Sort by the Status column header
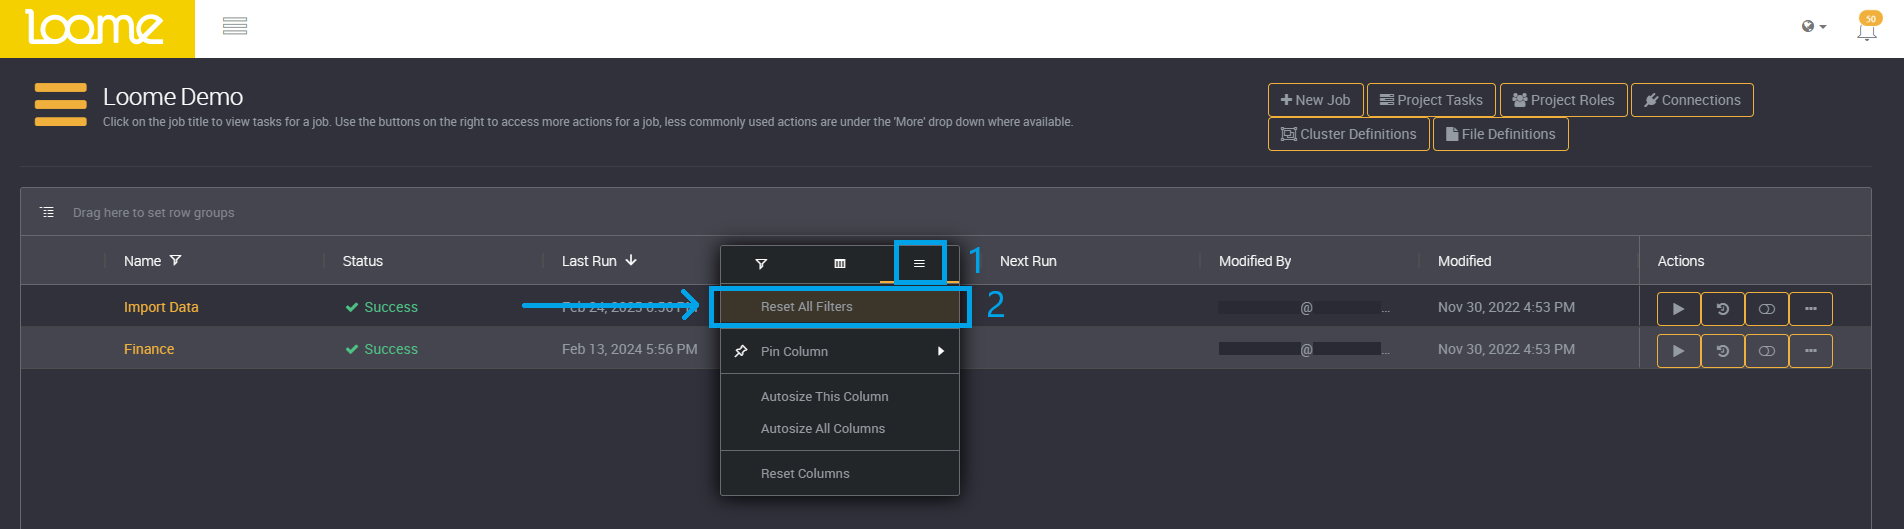Image resolution: width=1904 pixels, height=529 pixels. click(362, 261)
